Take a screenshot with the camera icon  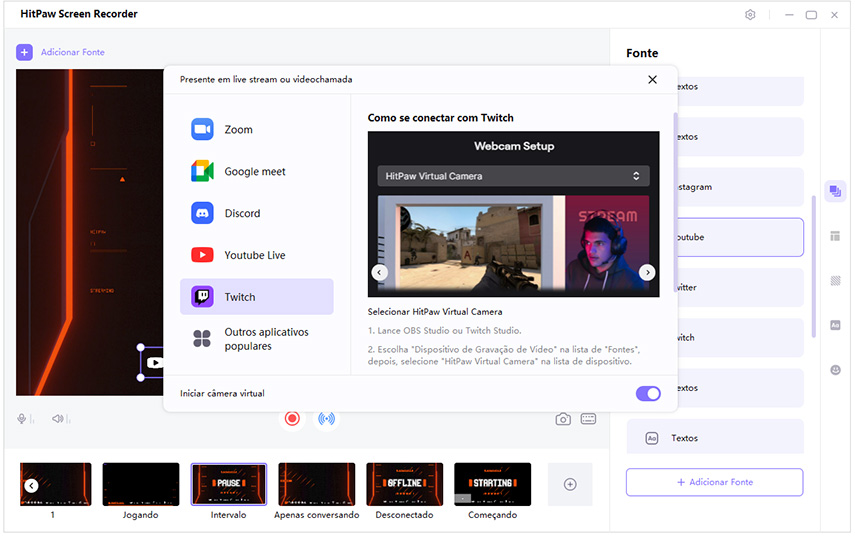coord(563,419)
